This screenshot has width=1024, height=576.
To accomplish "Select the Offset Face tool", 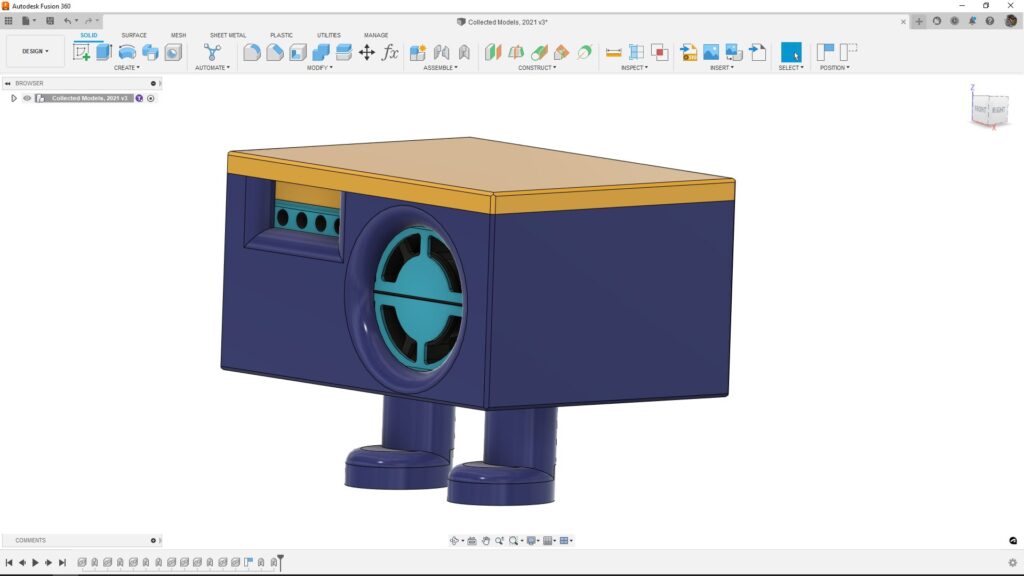I will point(344,52).
